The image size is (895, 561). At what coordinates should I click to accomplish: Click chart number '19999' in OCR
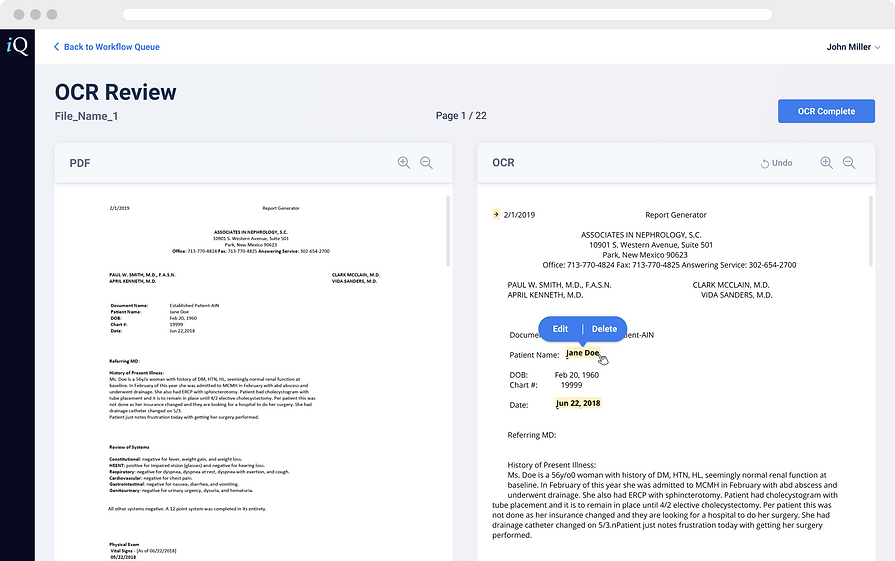(x=571, y=385)
